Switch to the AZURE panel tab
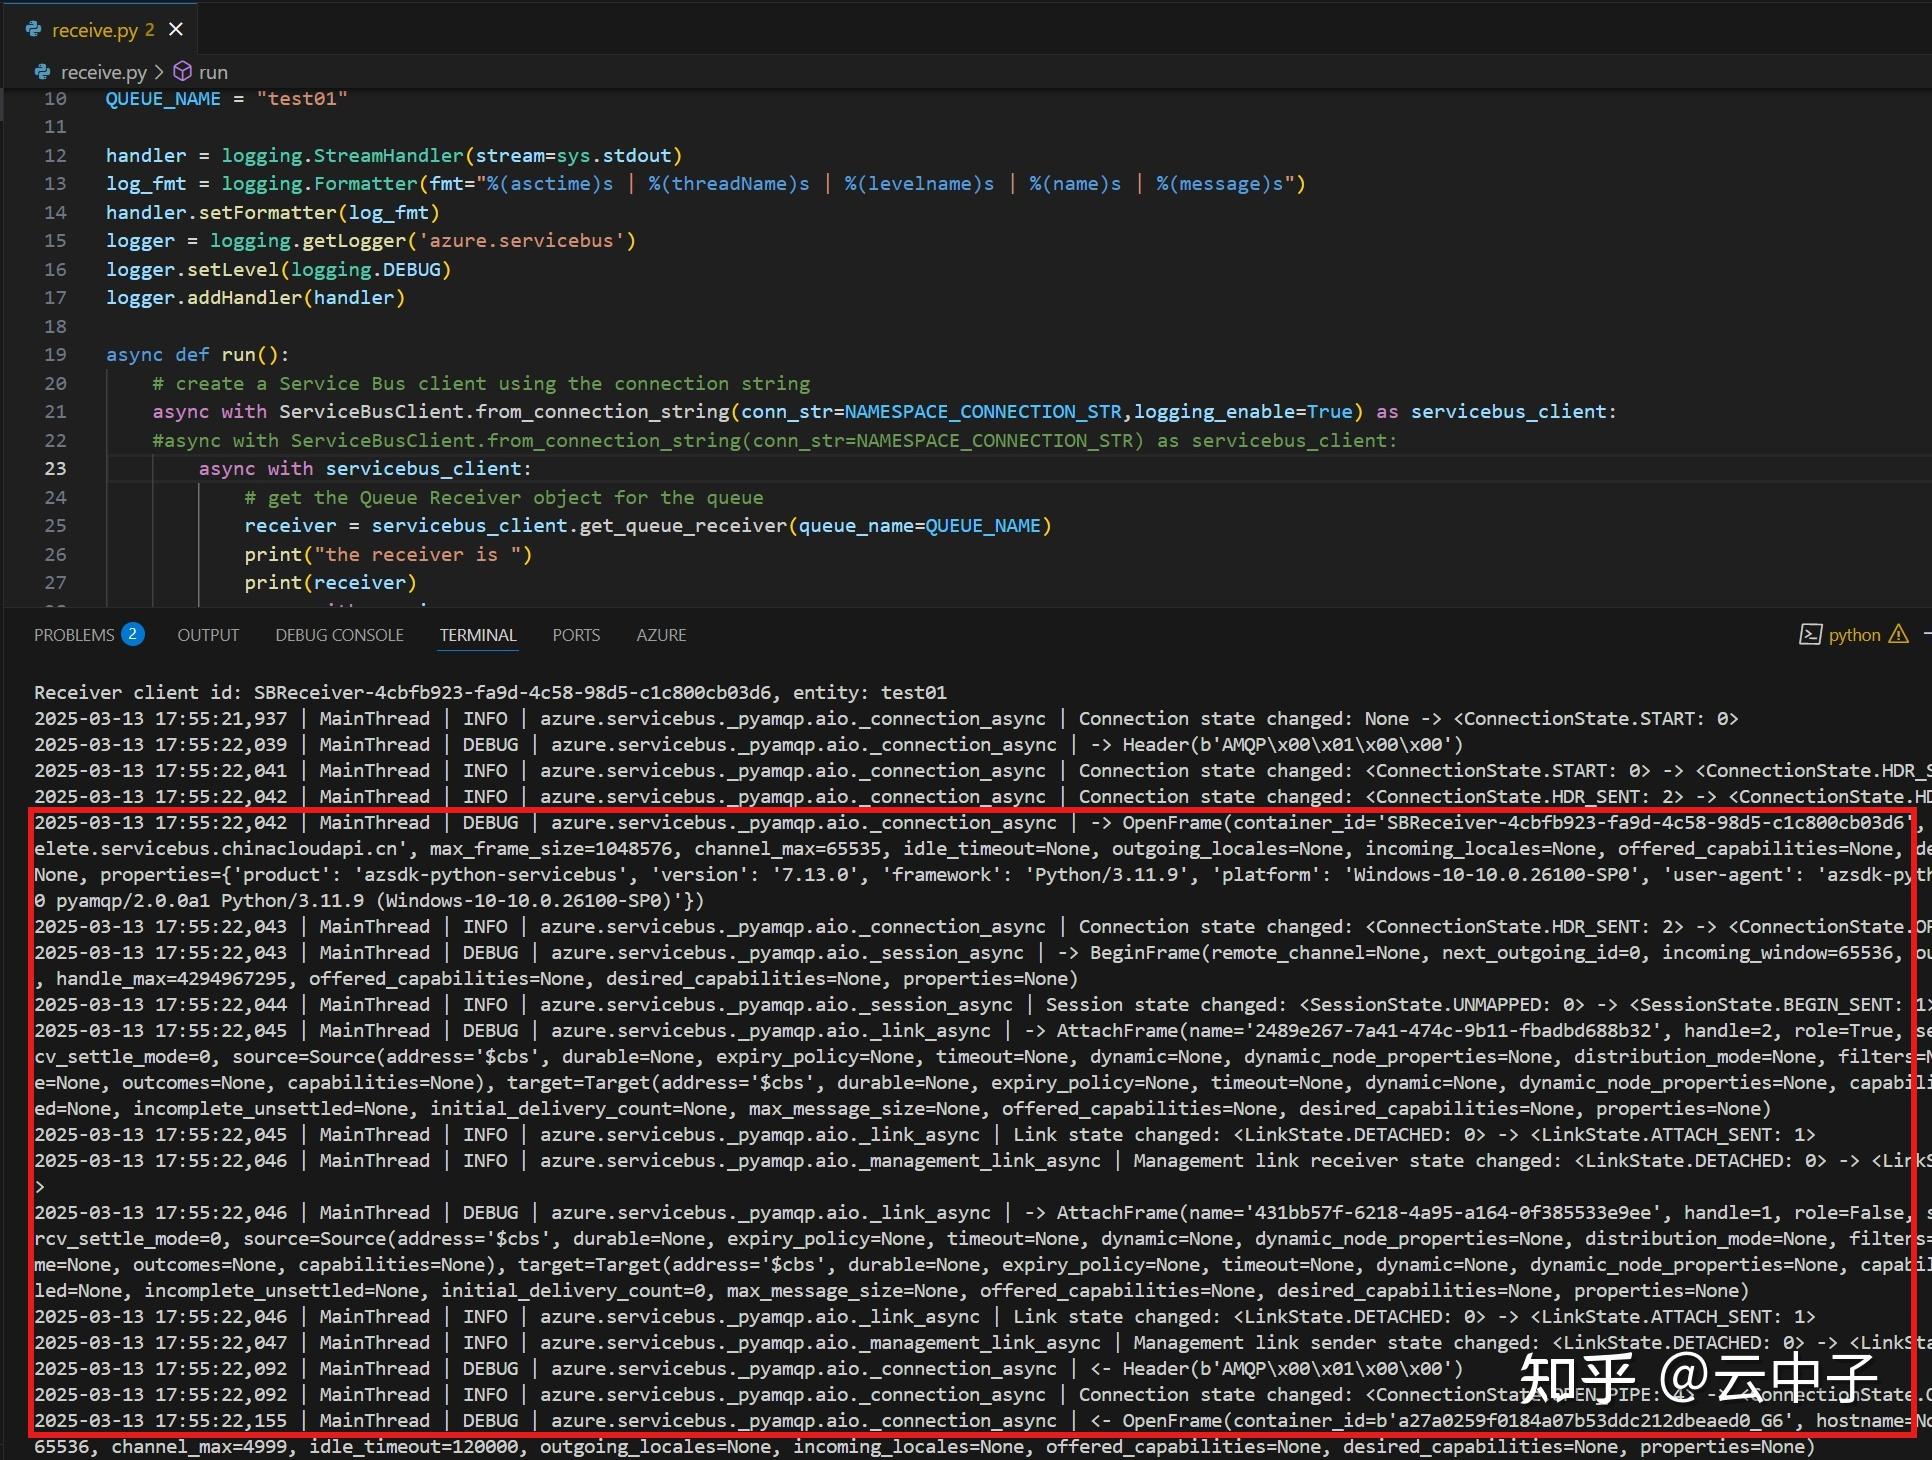 660,634
